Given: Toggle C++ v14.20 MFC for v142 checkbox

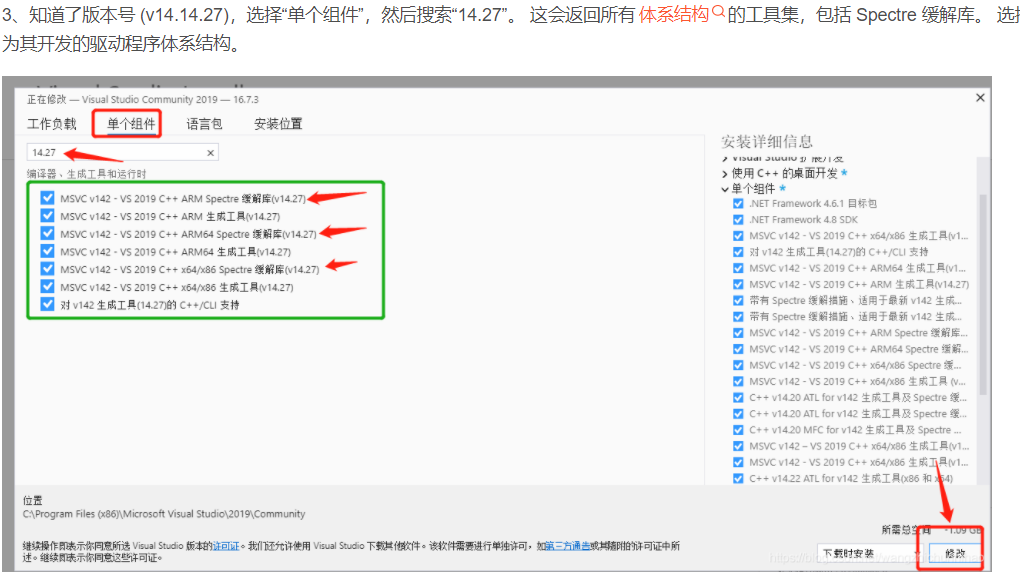Looking at the screenshot, I should 738,430.
